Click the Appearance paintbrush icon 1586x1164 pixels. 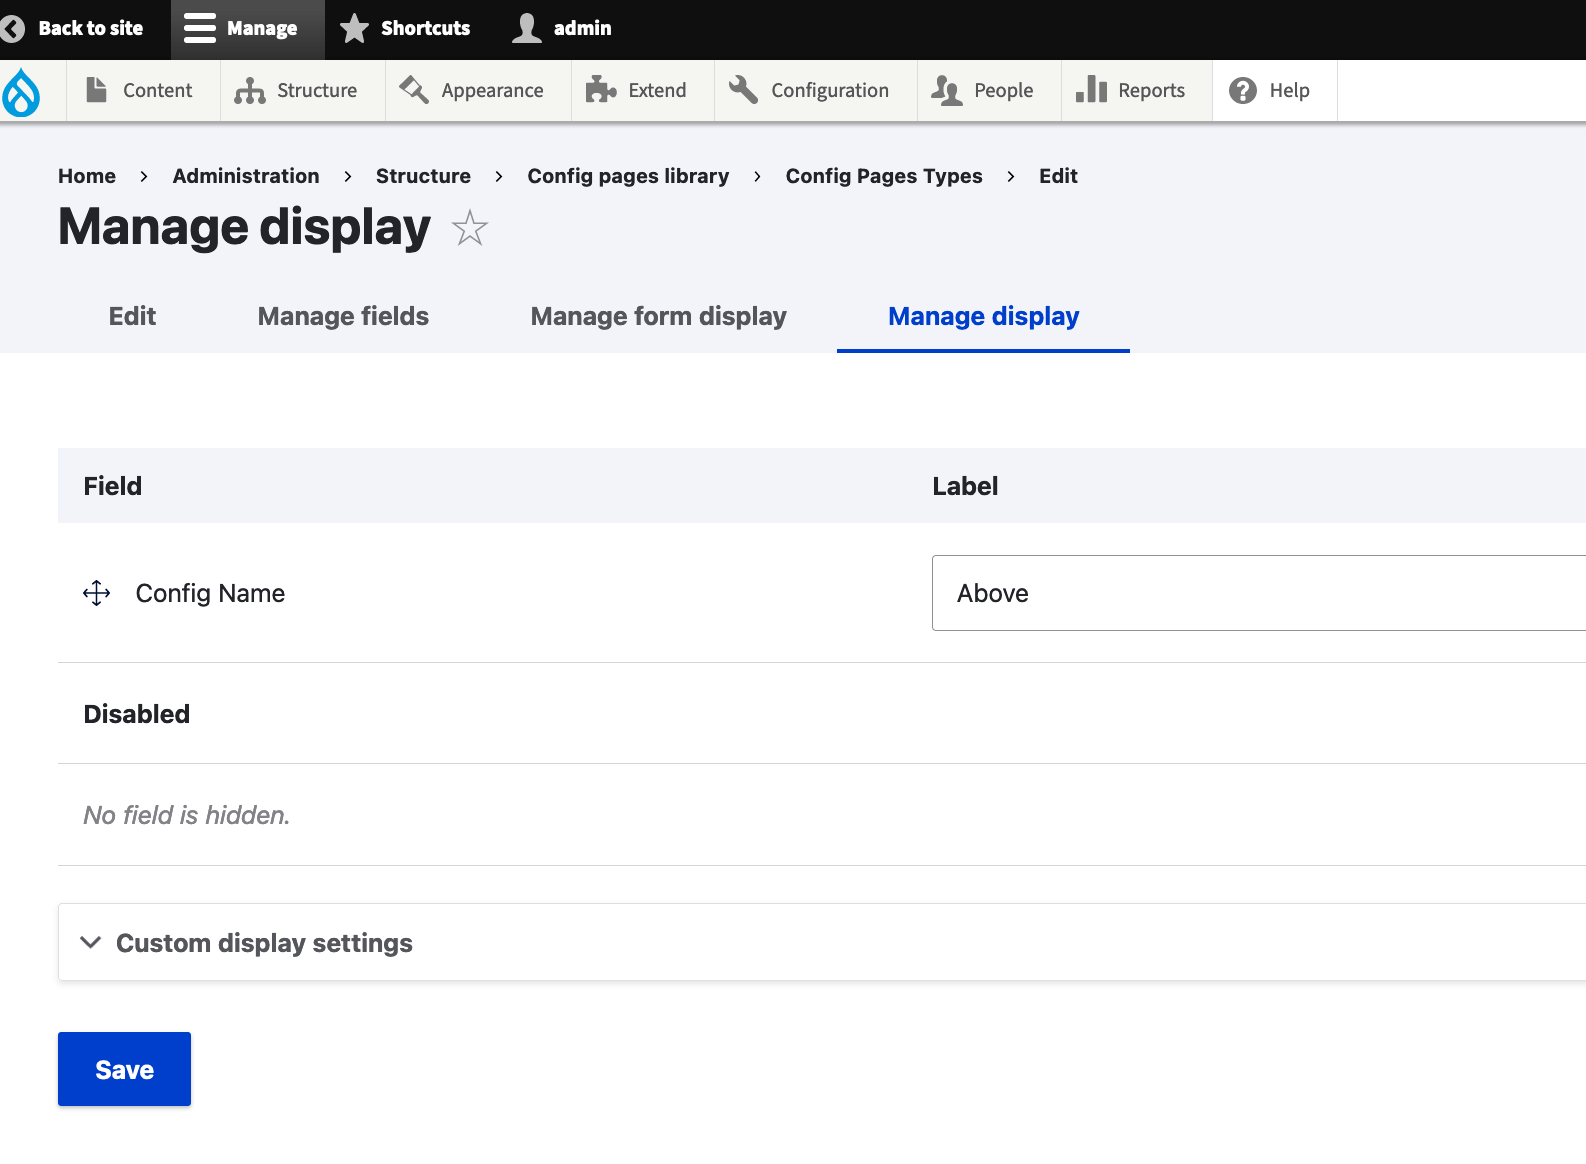pyautogui.click(x=414, y=89)
